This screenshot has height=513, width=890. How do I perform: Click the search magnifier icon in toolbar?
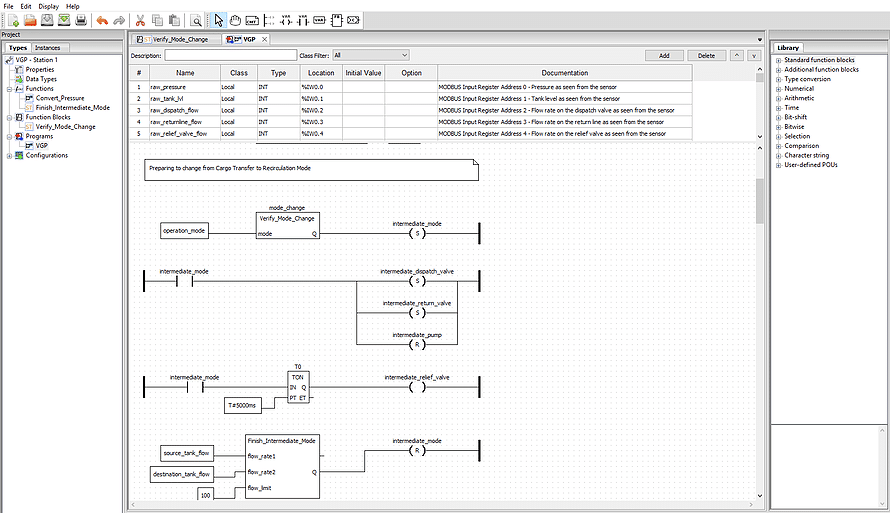[196, 20]
